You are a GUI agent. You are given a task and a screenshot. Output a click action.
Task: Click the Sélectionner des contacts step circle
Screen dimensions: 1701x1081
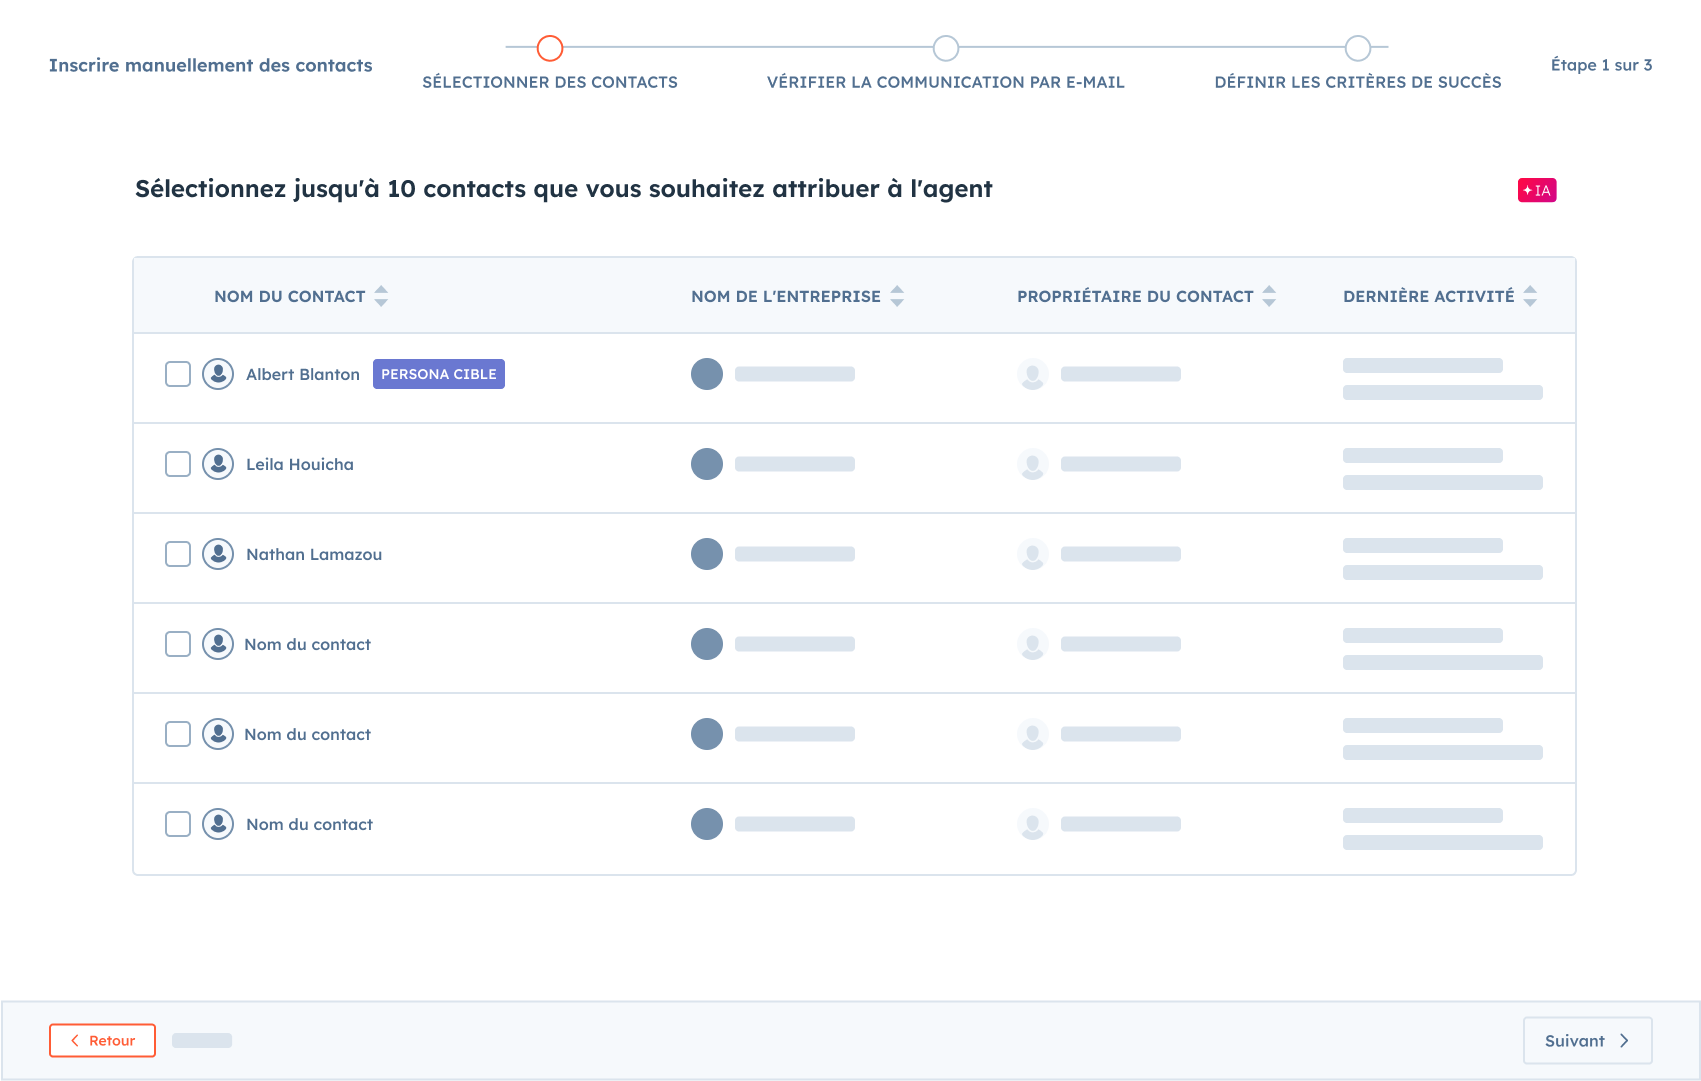click(x=550, y=48)
